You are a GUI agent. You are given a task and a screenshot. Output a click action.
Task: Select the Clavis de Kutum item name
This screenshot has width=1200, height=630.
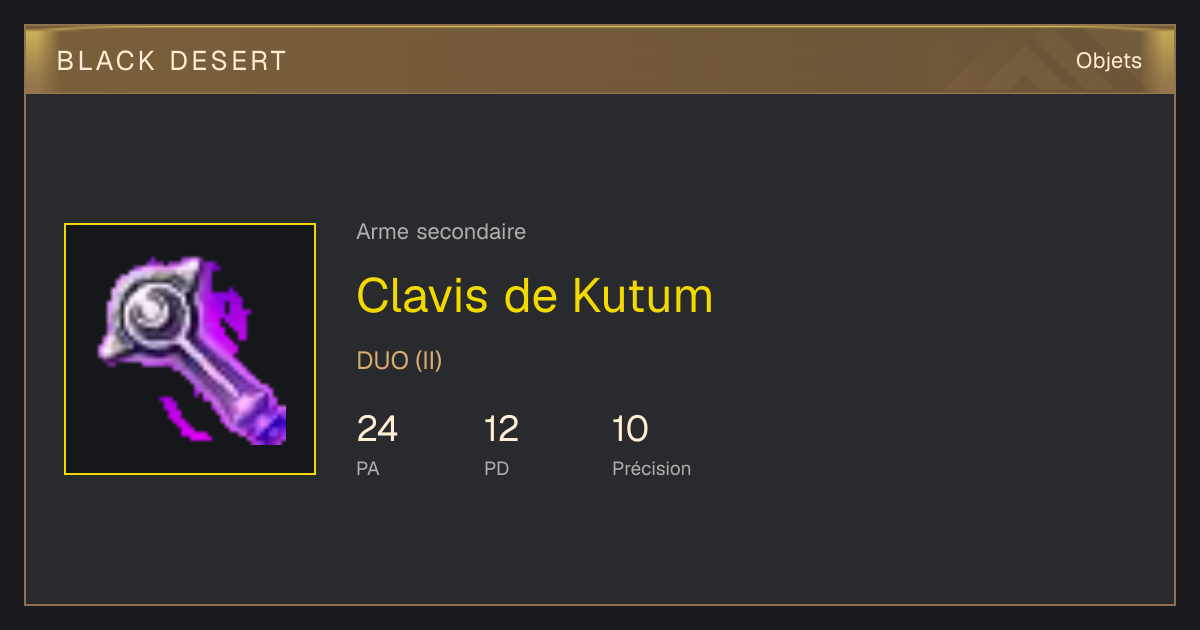pos(535,296)
